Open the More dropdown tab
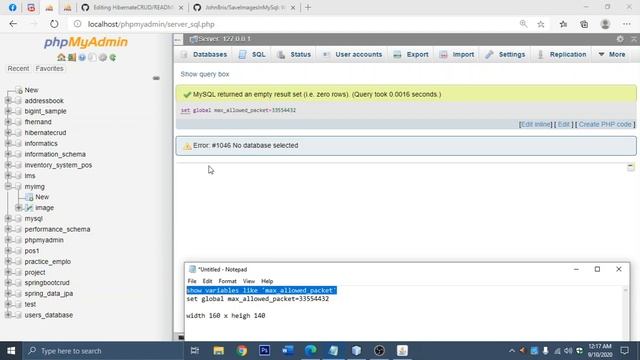The height and width of the screenshot is (360, 640). (612, 54)
